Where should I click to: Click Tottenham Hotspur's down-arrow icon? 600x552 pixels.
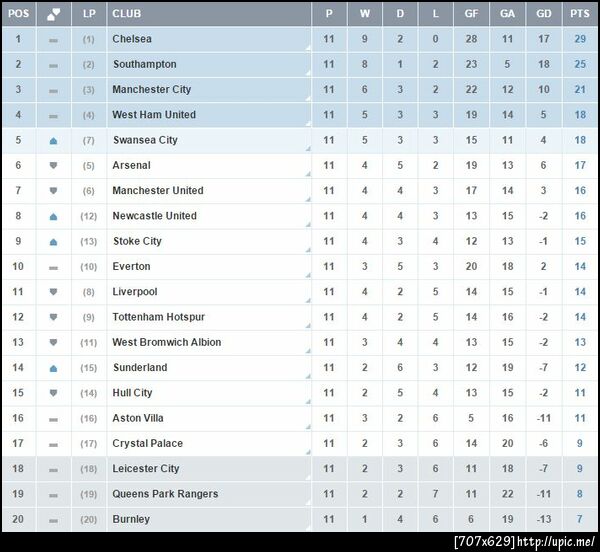(x=53, y=318)
